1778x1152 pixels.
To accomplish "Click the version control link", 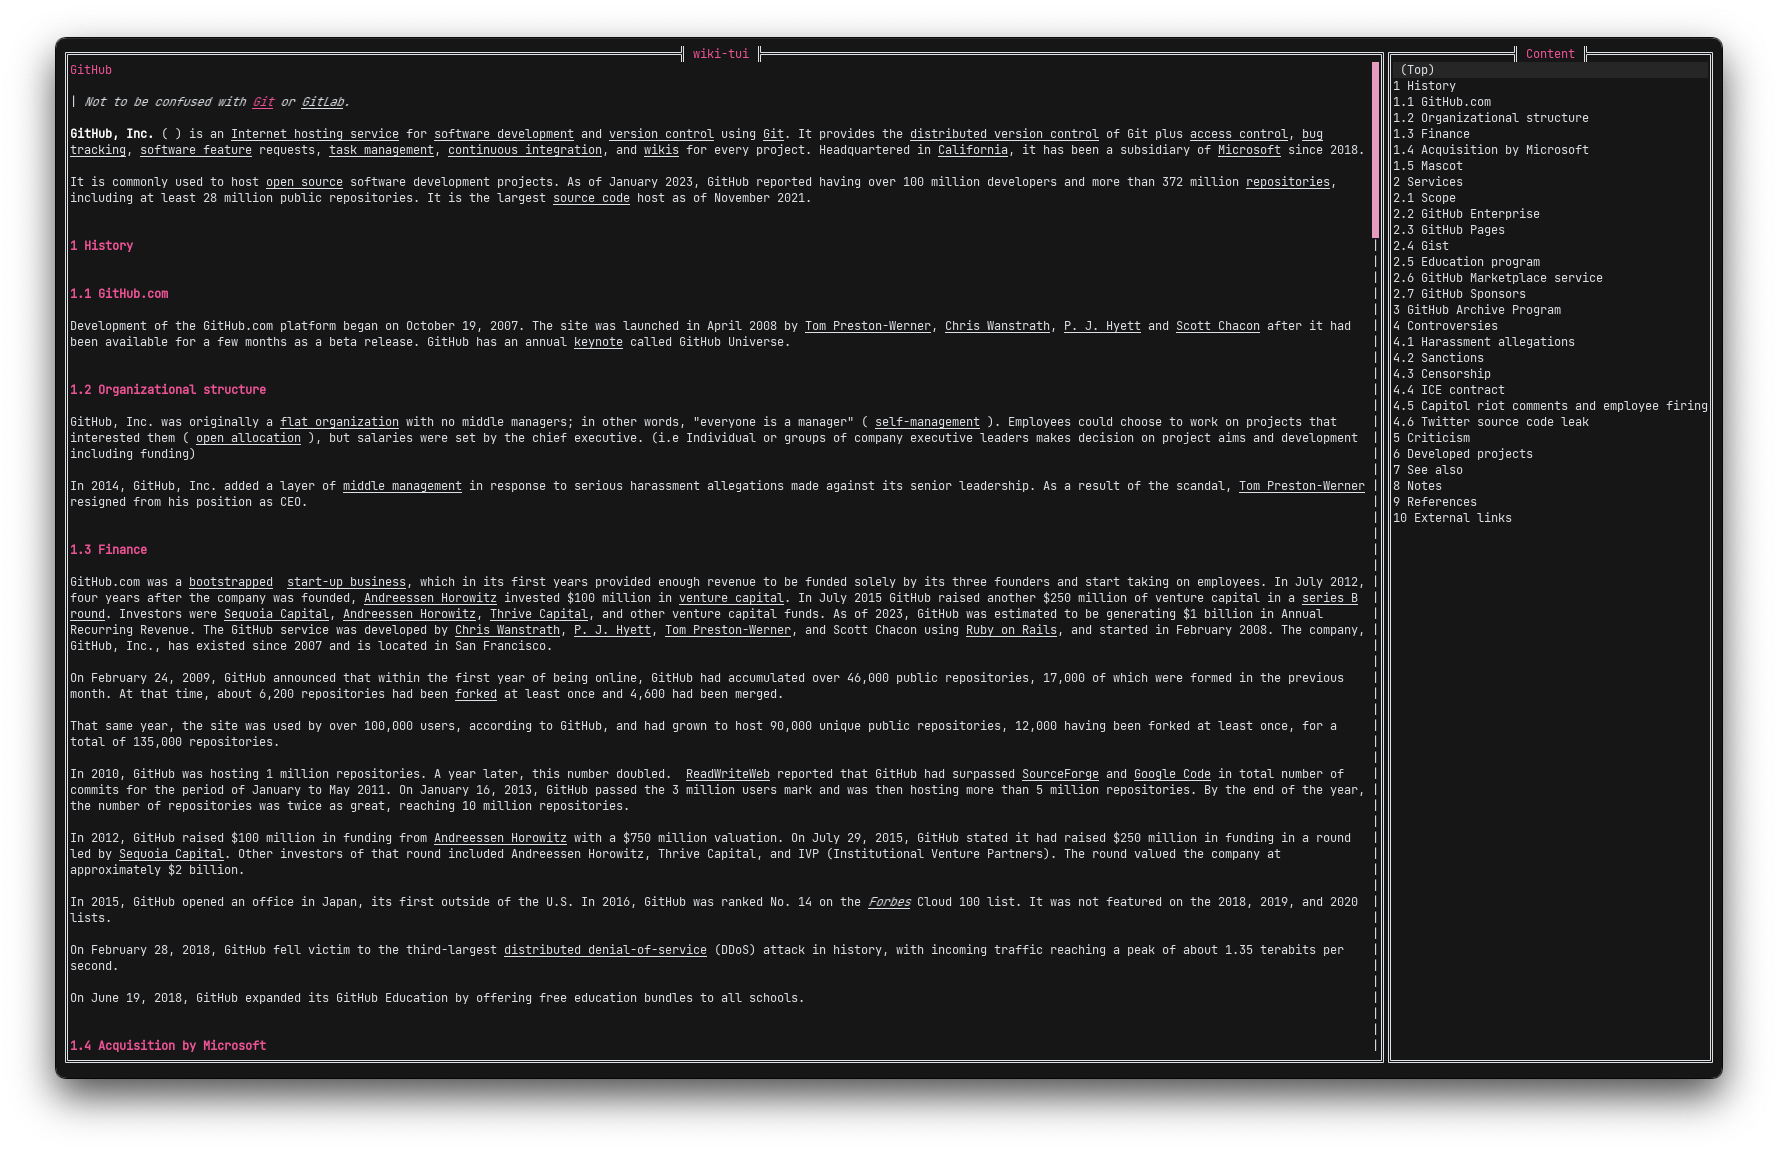I will coord(661,134).
